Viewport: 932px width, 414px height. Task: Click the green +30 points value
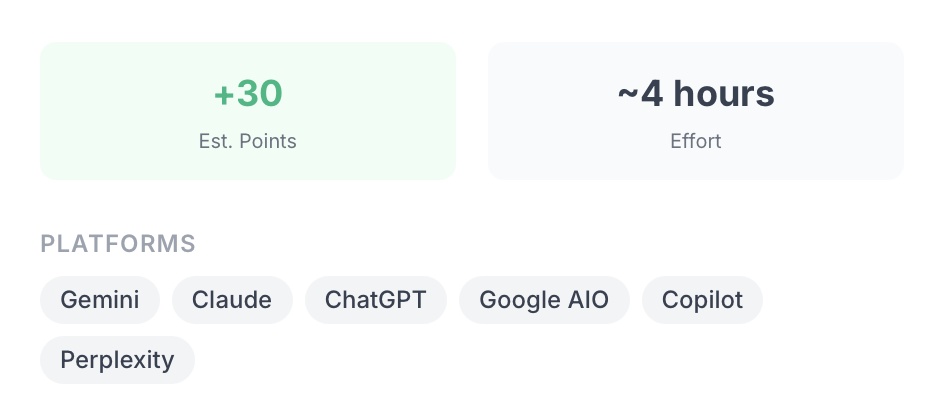click(248, 94)
